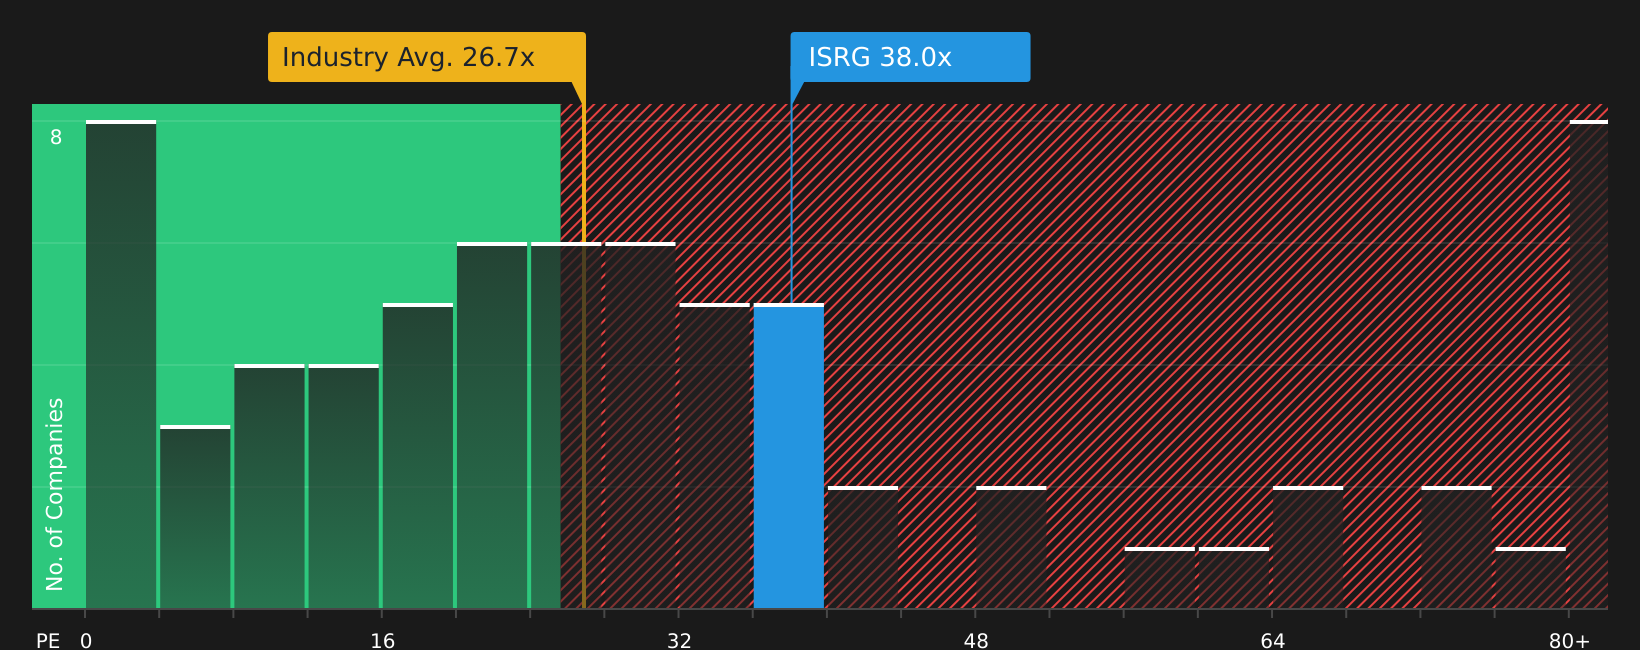
Task: Click the x-axis label 48
Action: (976, 641)
